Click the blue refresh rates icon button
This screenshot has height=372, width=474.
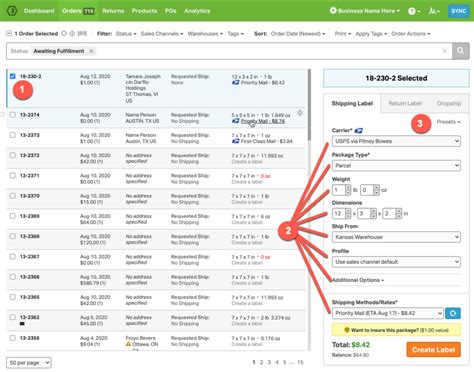453,313
